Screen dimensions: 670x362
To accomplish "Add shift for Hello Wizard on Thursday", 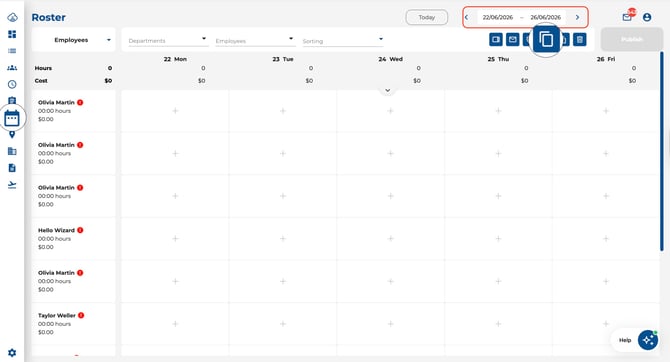I will coord(498,238).
